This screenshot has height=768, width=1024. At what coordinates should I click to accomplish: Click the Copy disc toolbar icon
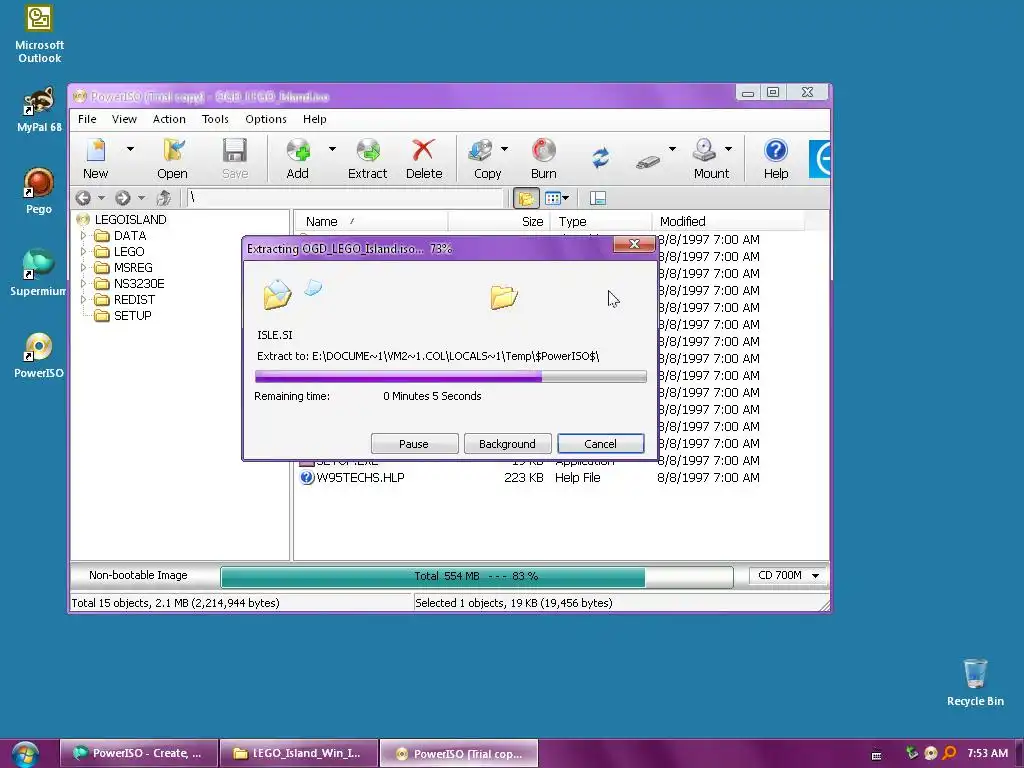tap(487, 159)
